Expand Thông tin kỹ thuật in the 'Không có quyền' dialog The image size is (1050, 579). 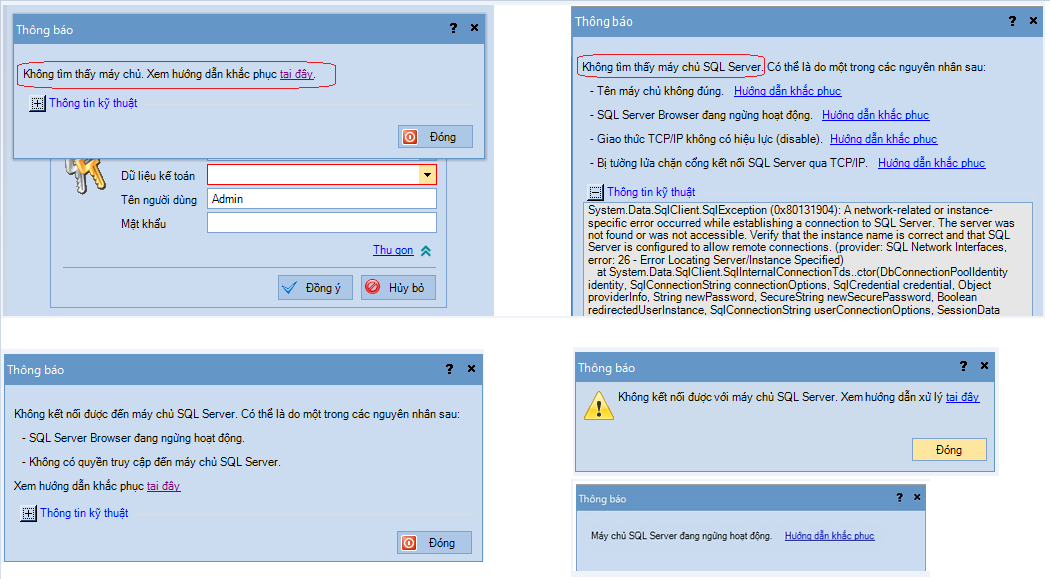click(x=28, y=513)
